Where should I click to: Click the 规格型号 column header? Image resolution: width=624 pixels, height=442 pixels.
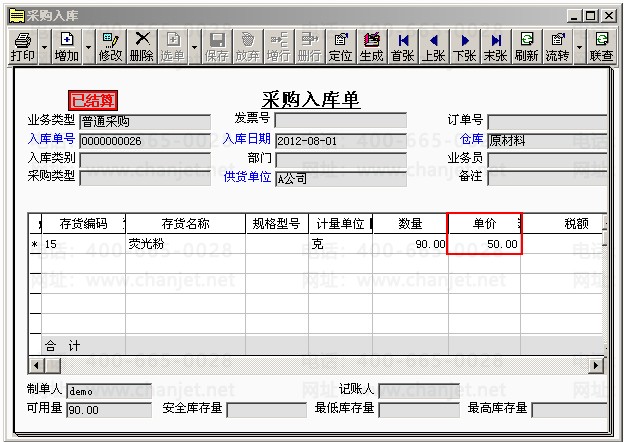pos(277,224)
